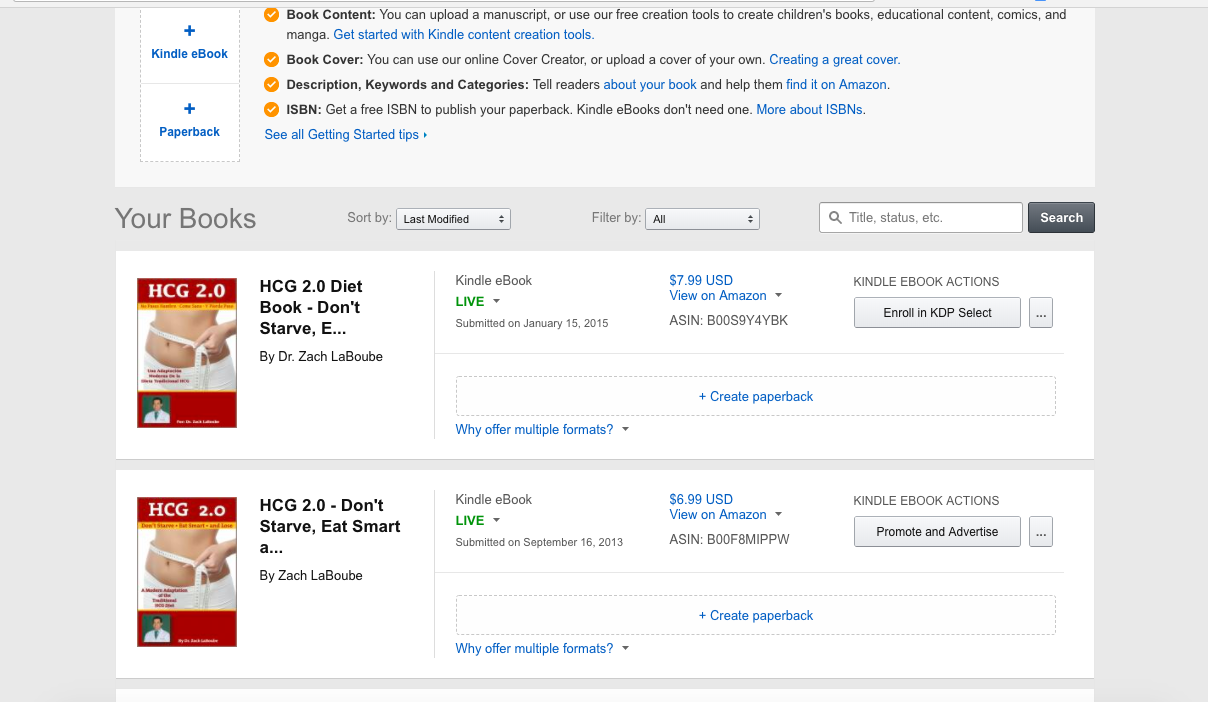1208x702 pixels.
Task: Open HCG 2.0 - Don't Starve, Eat Smart cover thumbnail
Action: click(187, 572)
